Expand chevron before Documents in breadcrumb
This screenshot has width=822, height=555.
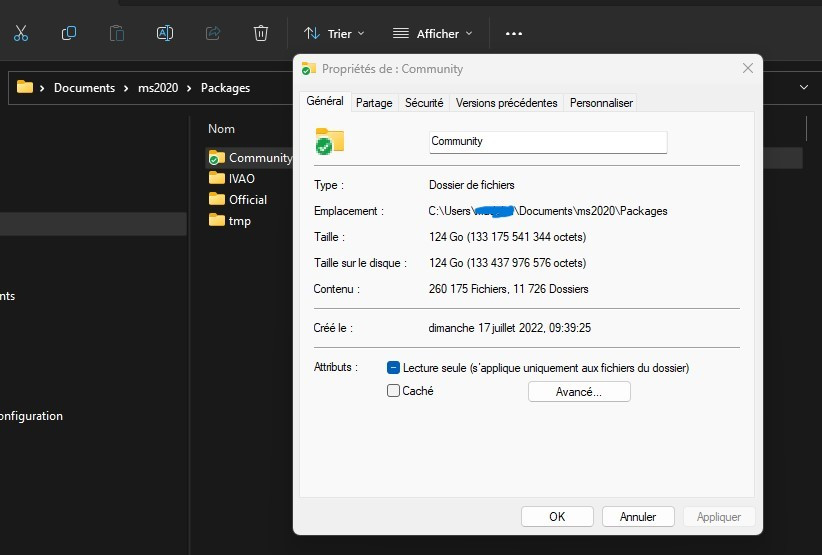tap(42, 88)
